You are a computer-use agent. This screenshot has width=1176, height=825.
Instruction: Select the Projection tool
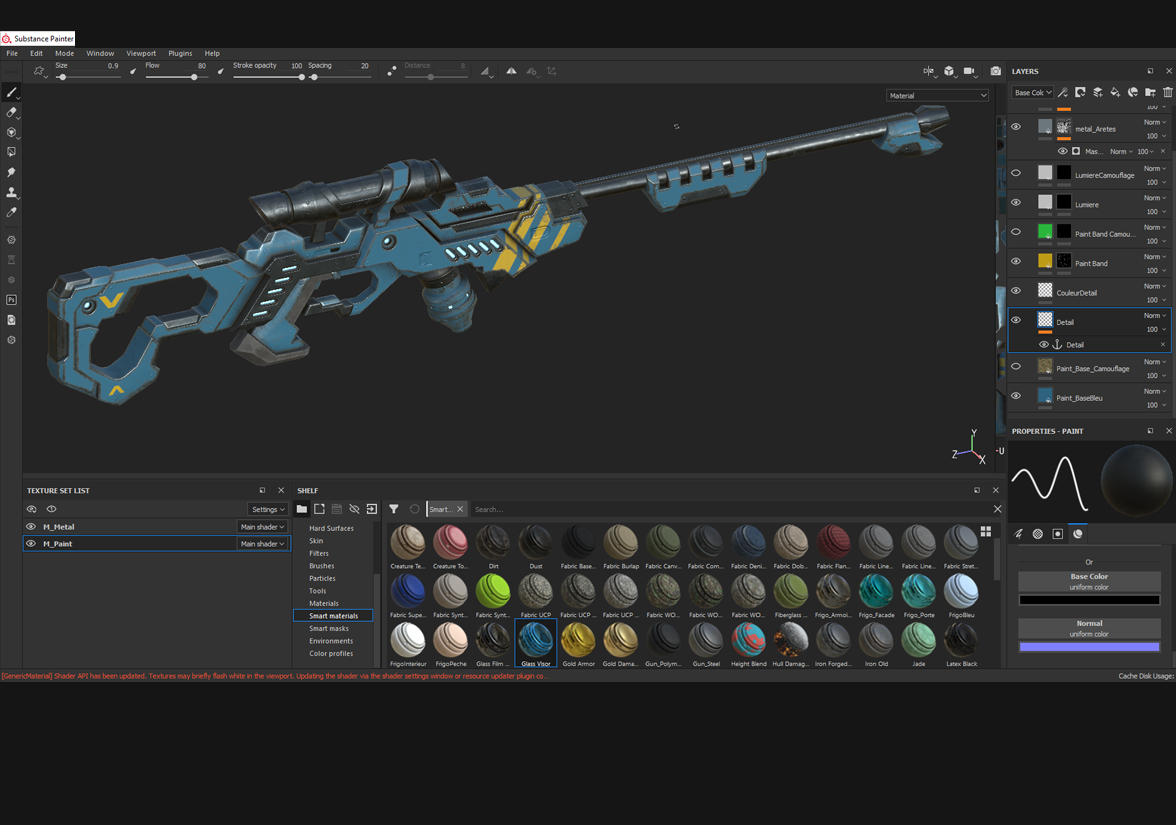11,132
